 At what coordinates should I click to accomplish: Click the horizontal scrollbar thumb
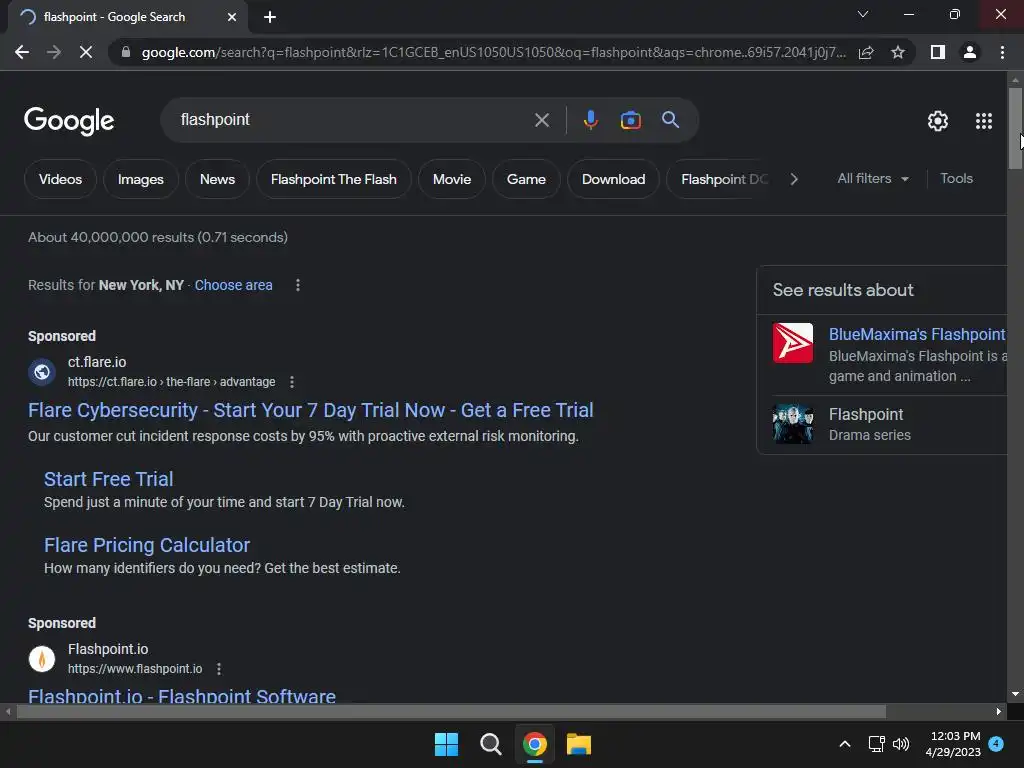click(x=451, y=712)
